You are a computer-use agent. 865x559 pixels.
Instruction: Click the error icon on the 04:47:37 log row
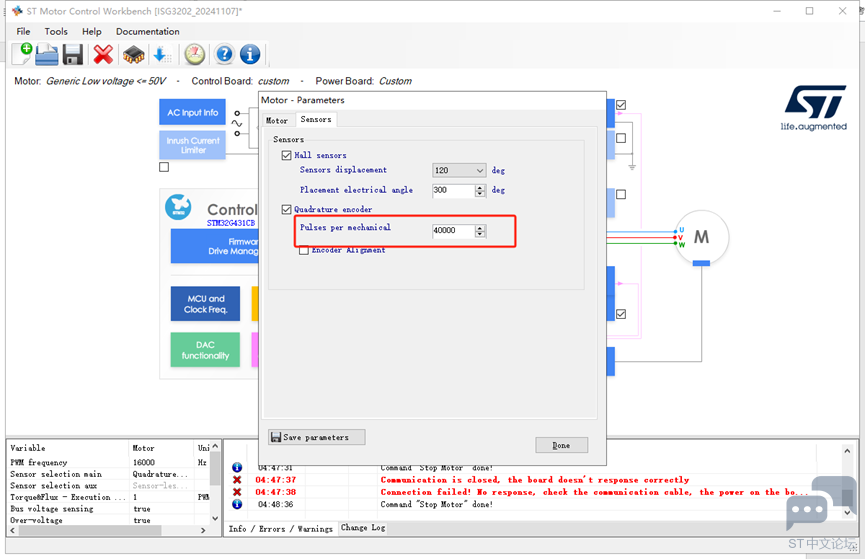pyautogui.click(x=237, y=480)
